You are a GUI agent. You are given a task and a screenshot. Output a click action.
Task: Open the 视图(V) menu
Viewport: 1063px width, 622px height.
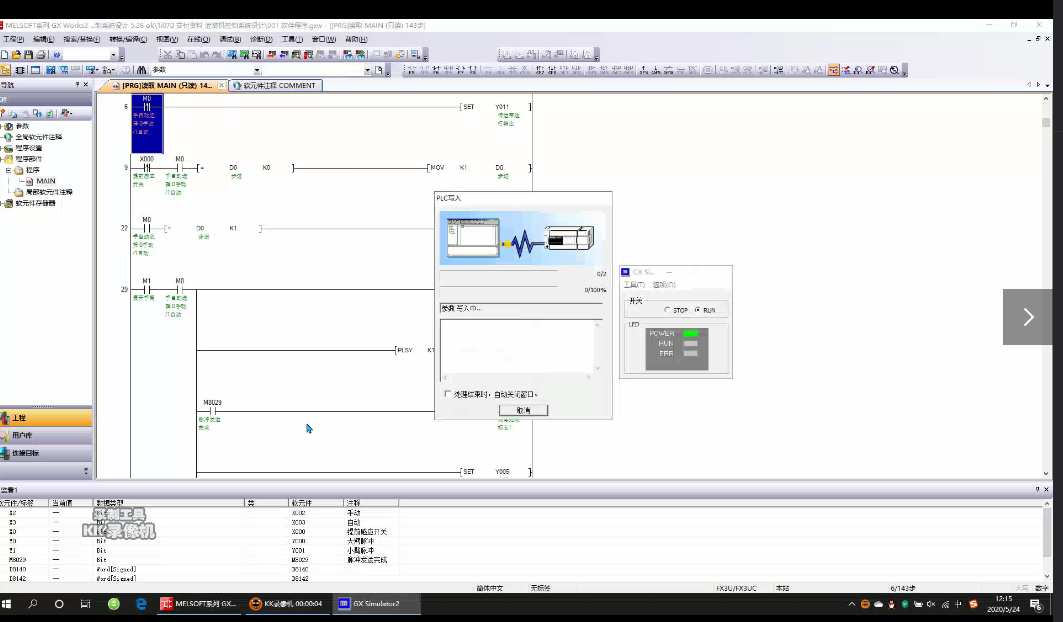click(x=167, y=39)
